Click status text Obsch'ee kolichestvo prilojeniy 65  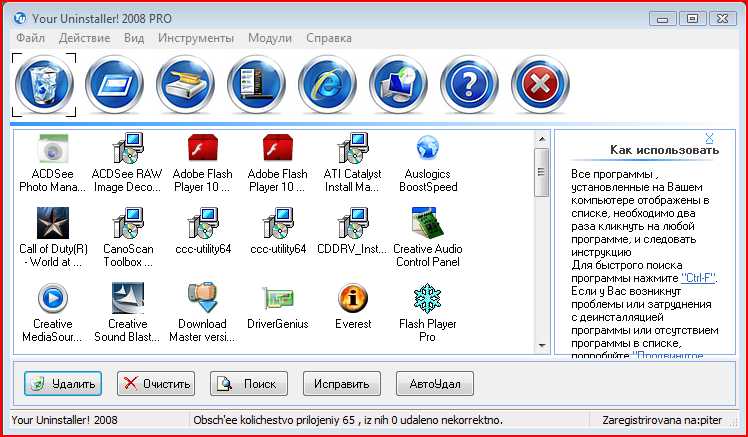[x=347, y=420]
